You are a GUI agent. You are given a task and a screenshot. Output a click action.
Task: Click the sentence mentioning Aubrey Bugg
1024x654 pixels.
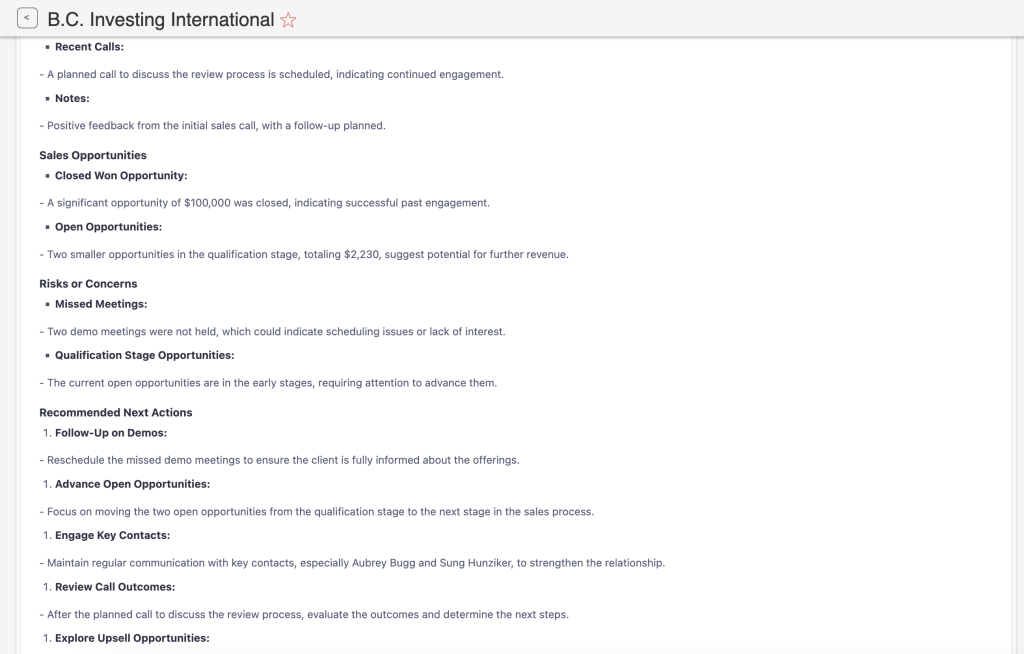(355, 563)
